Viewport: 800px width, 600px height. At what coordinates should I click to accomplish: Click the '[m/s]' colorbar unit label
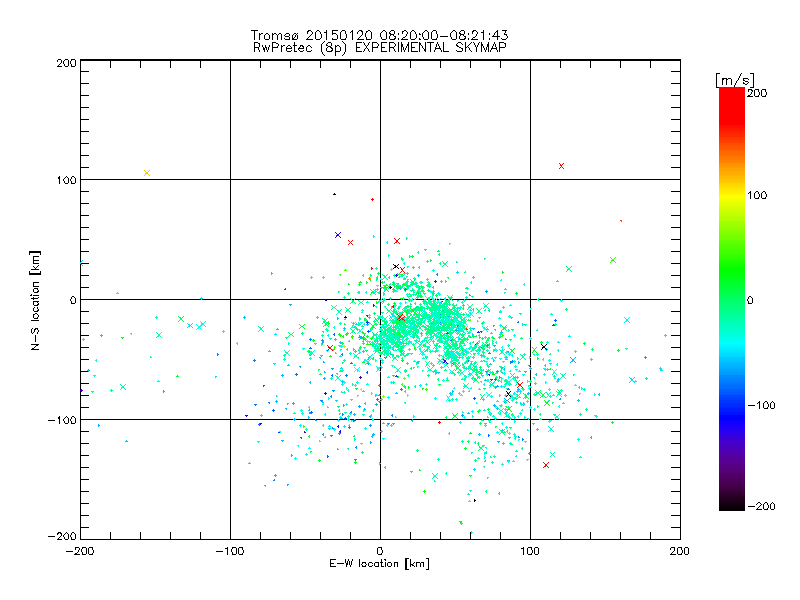(x=735, y=80)
